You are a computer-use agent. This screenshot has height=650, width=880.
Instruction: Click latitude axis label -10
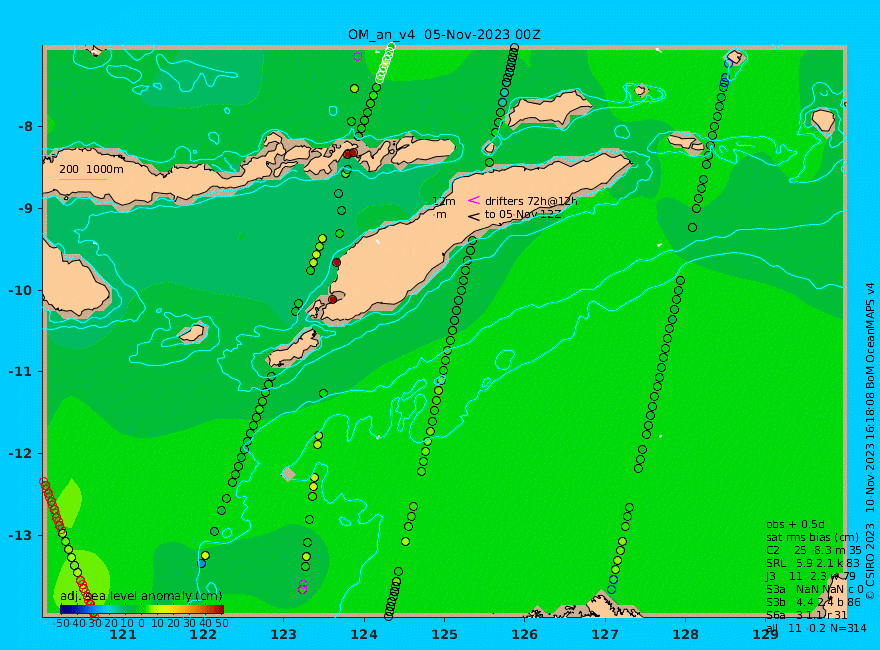(x=21, y=290)
